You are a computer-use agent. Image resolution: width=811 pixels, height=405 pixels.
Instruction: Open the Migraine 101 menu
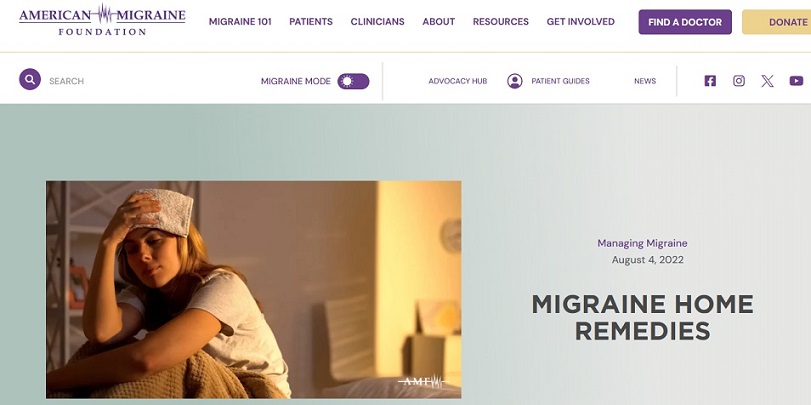coord(240,22)
